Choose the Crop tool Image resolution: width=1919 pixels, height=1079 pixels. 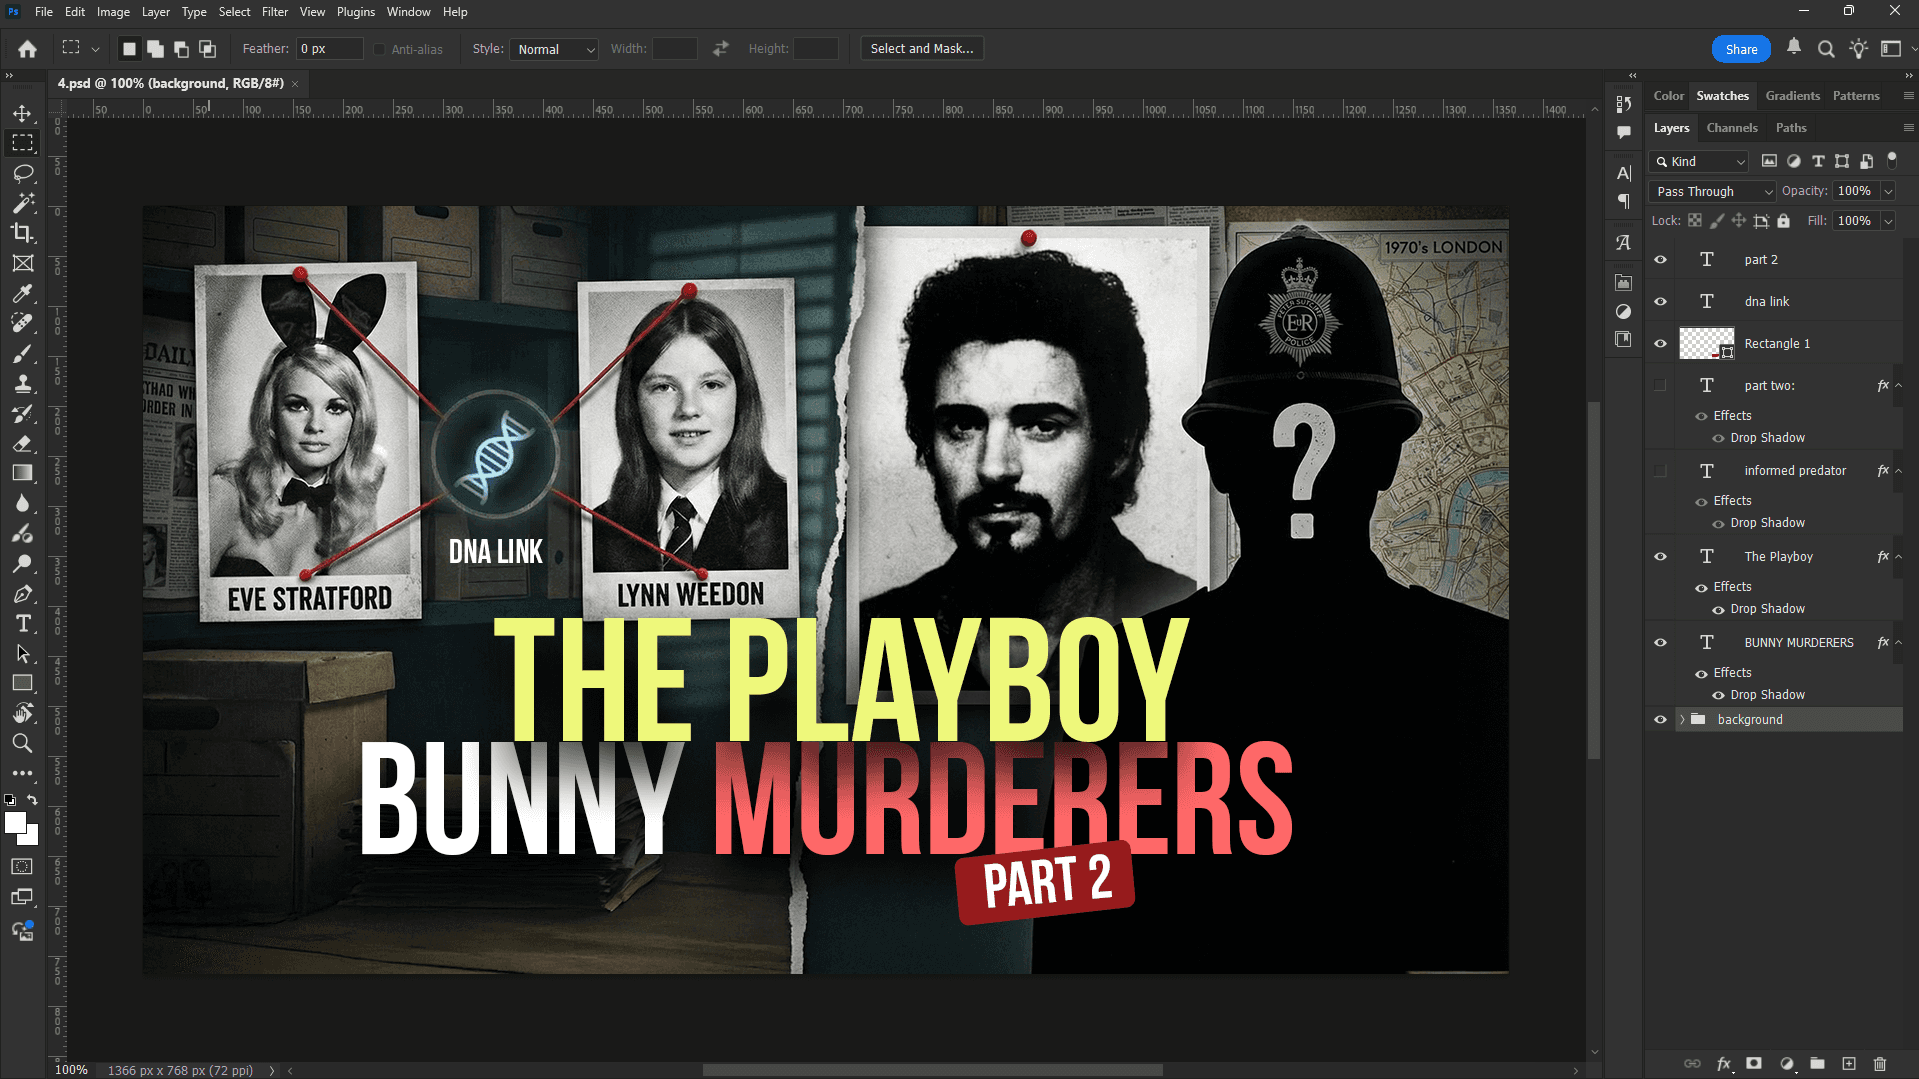point(22,233)
